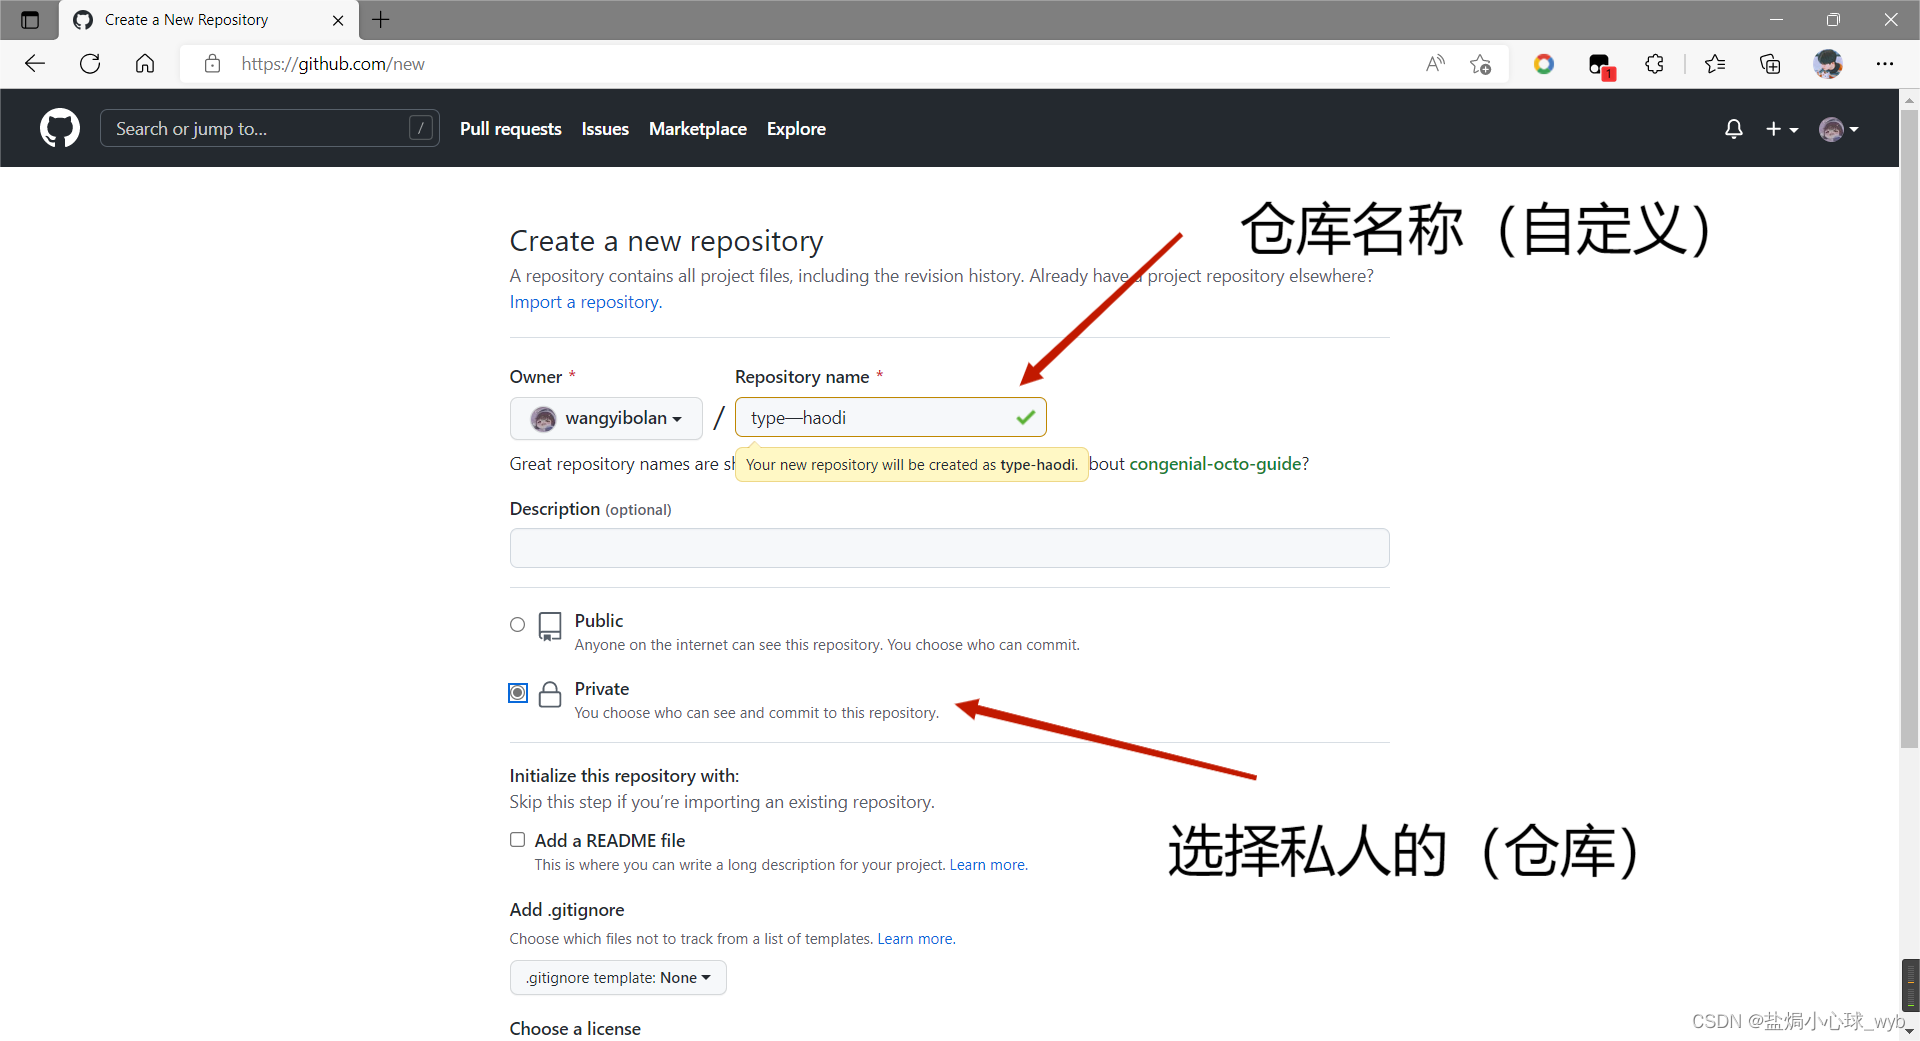Open the GitHub user avatar menu

(1839, 129)
